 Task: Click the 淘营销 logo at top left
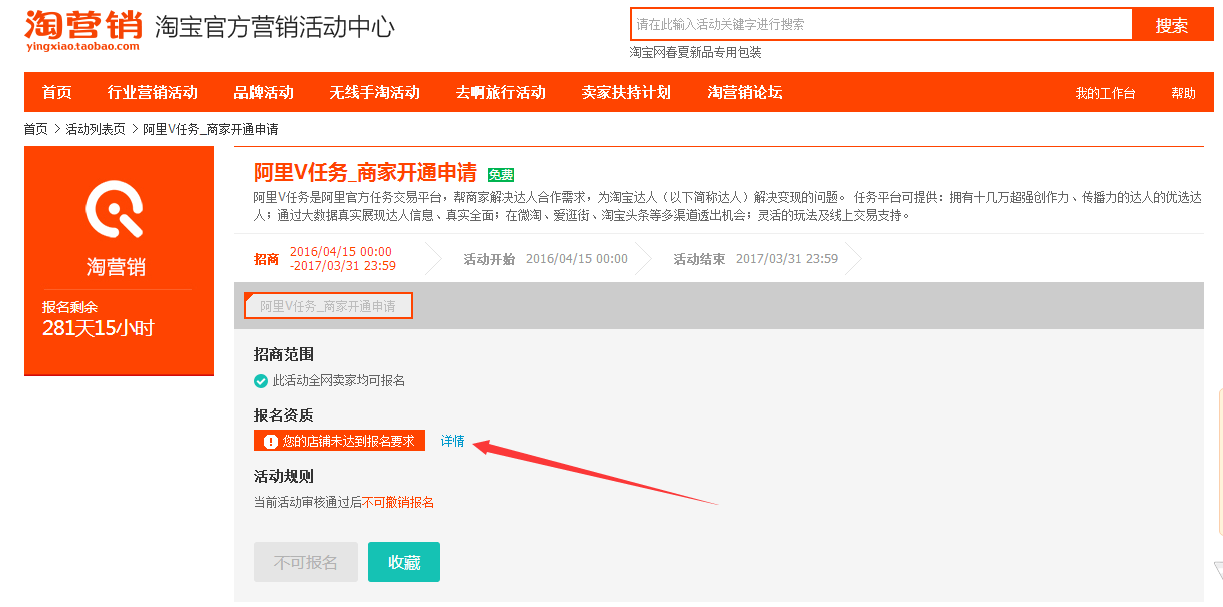tap(83, 30)
